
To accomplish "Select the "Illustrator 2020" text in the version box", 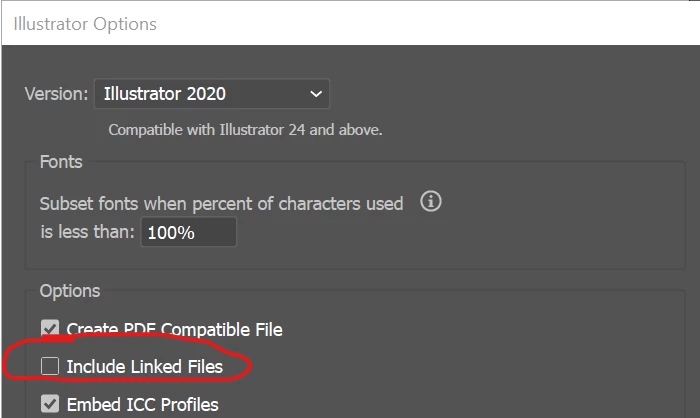I will click(x=165, y=94).
